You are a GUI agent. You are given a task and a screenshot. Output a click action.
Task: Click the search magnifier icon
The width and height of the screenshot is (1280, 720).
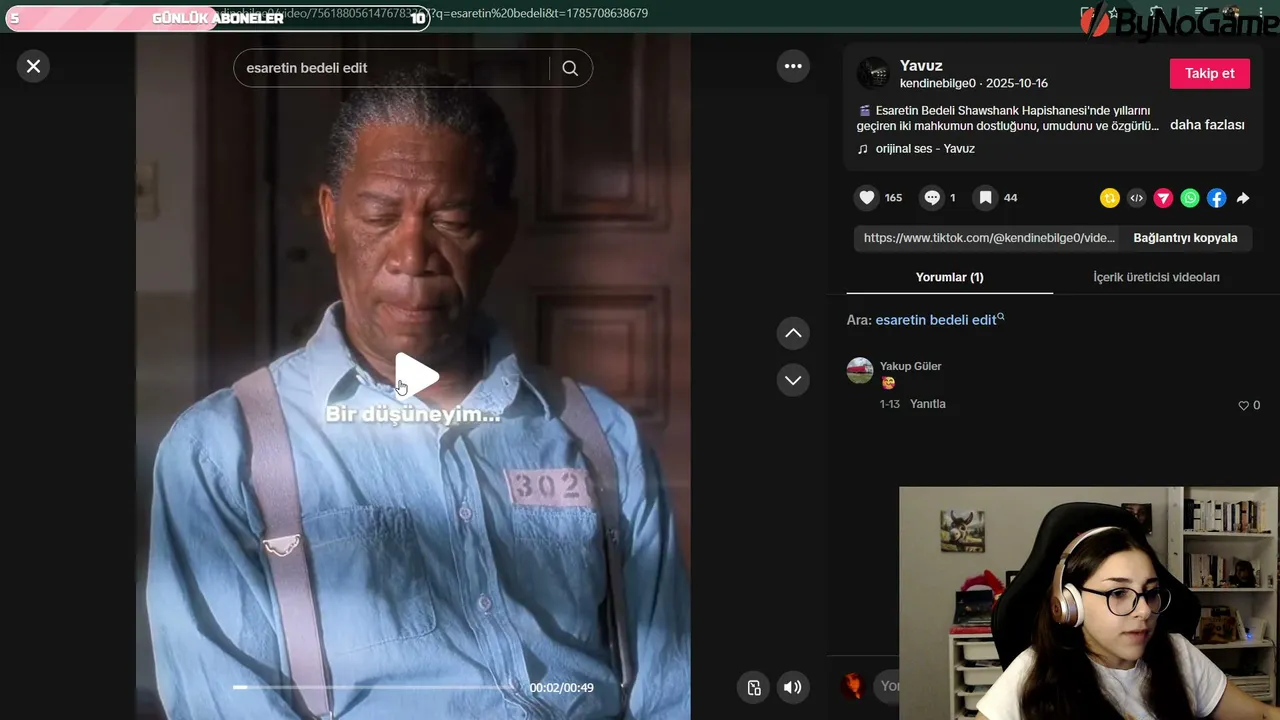tap(570, 68)
